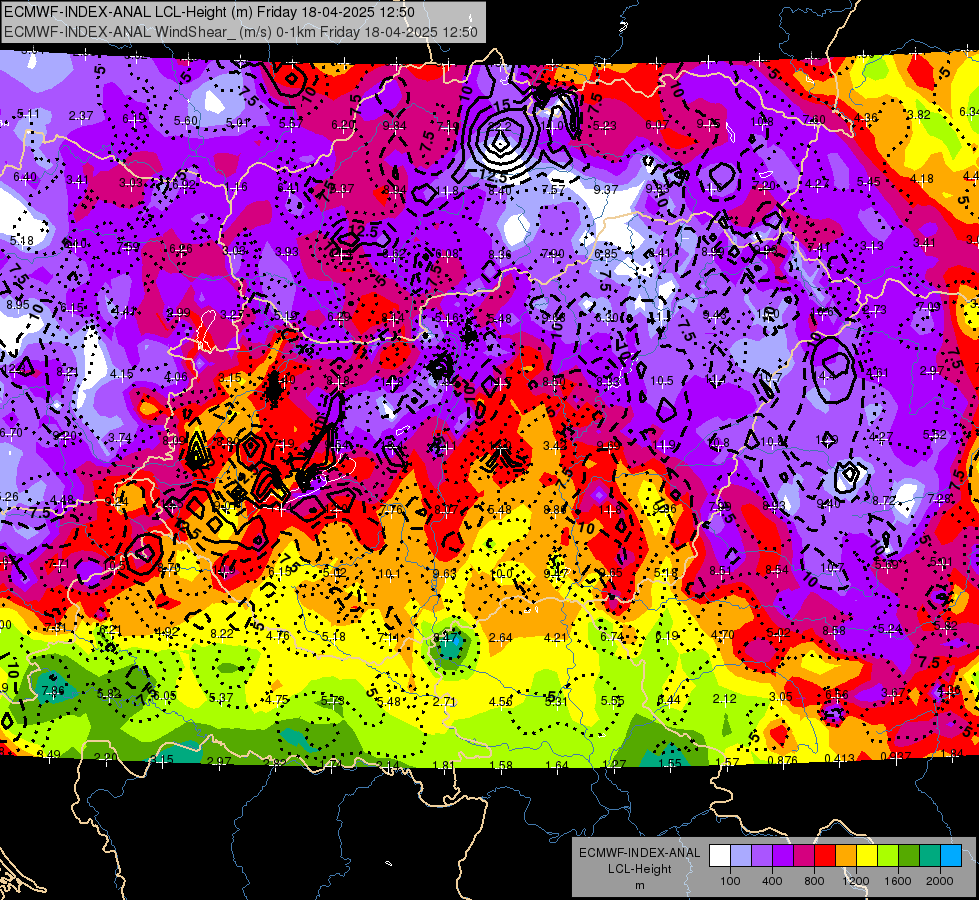Click legend scale label 2000

click(x=940, y=881)
